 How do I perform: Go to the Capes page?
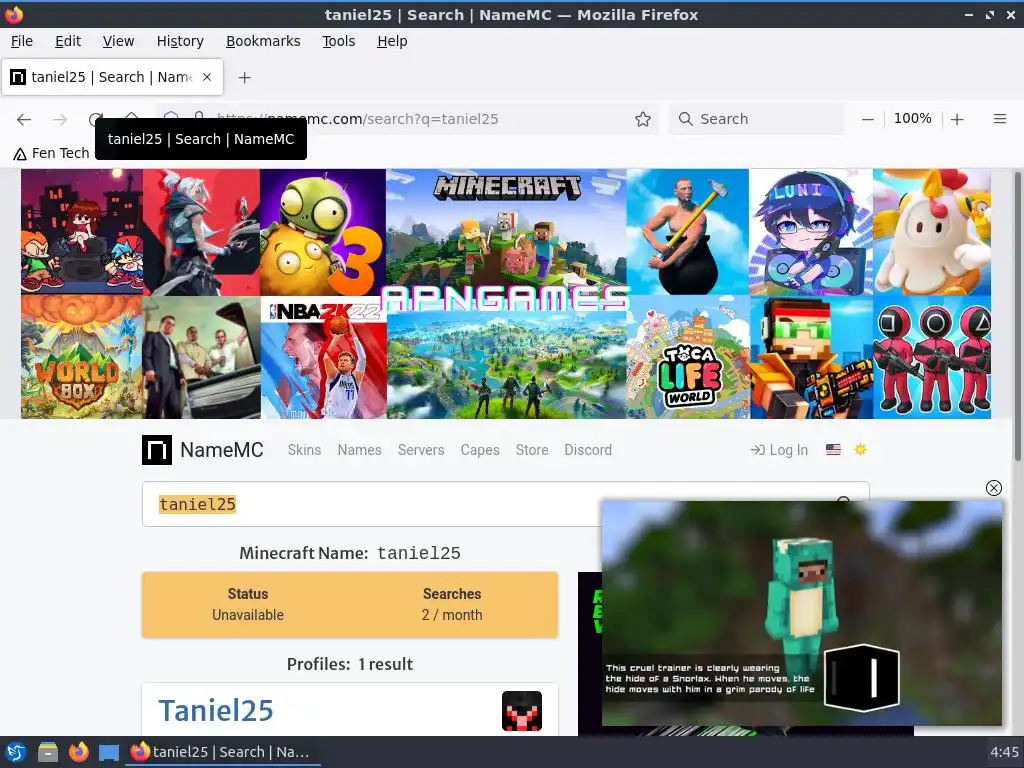click(x=480, y=450)
